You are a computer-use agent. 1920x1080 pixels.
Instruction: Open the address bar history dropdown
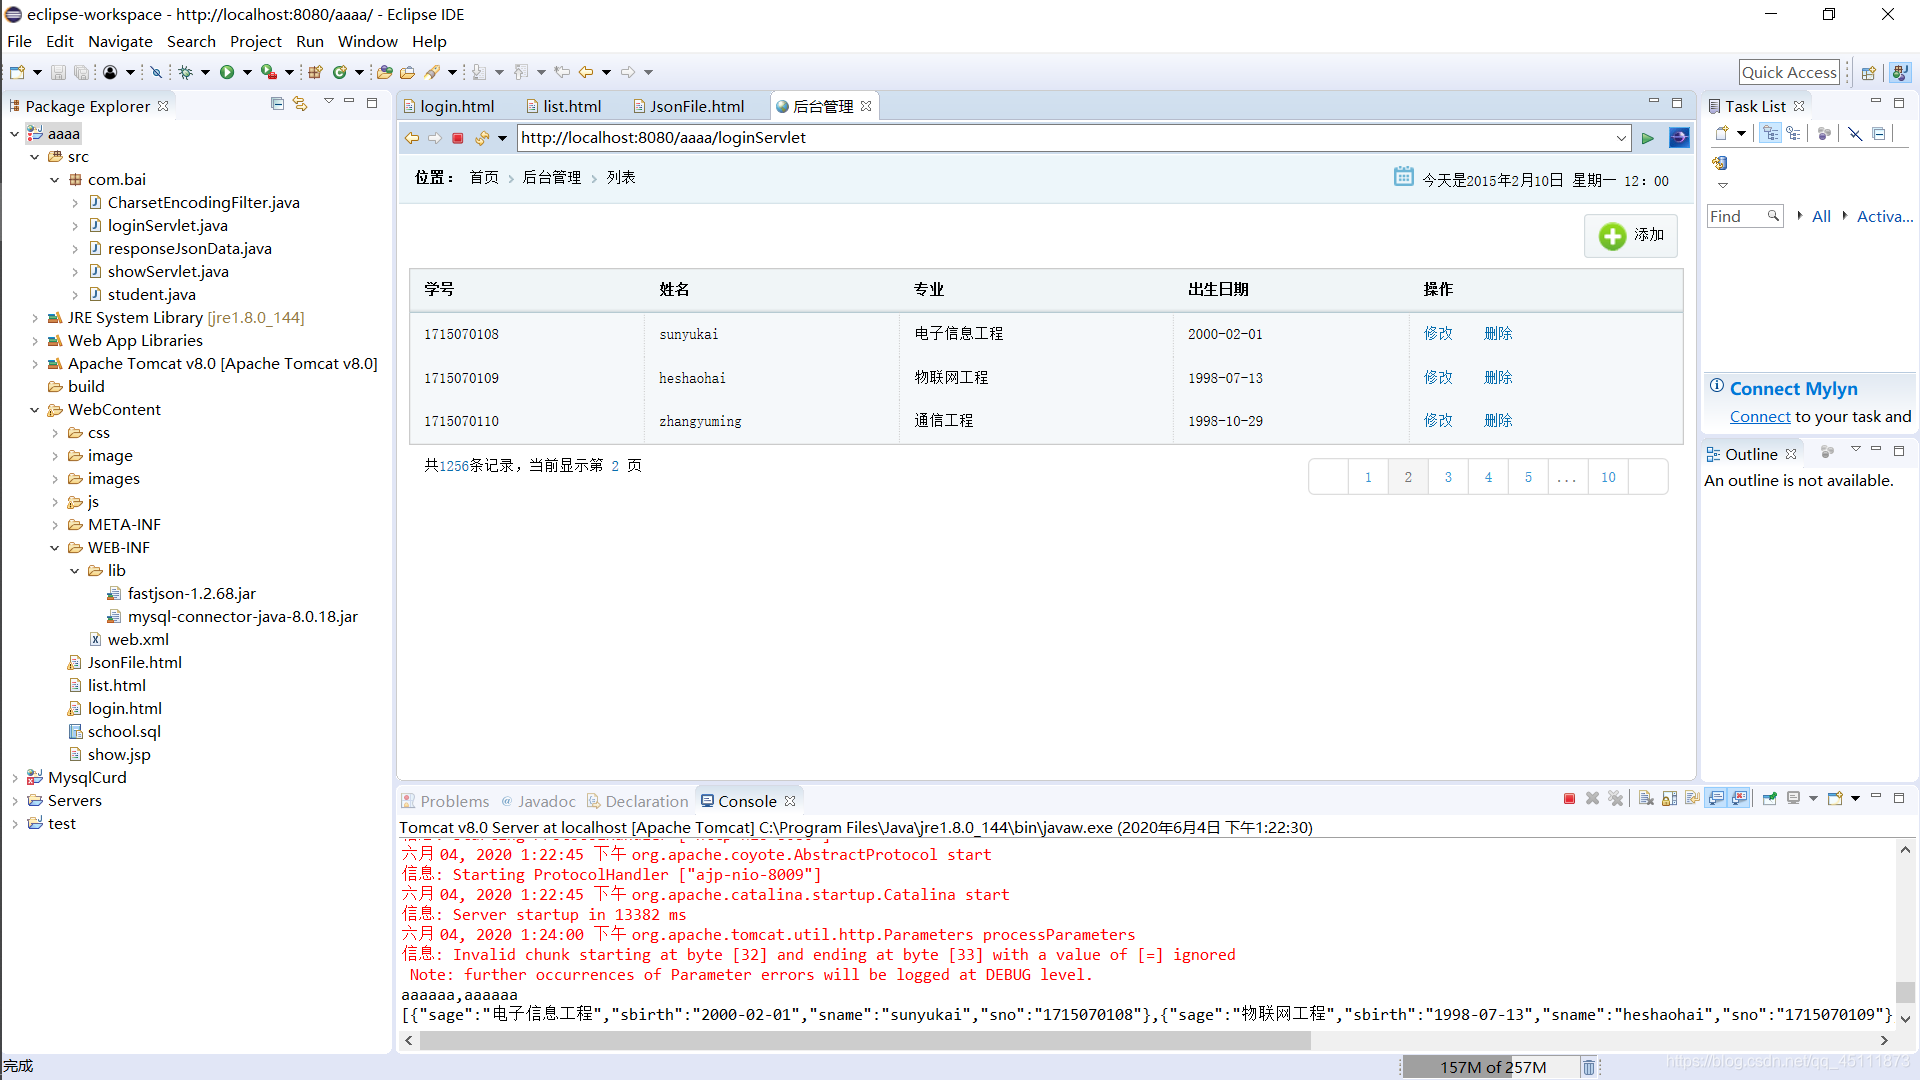click(x=1622, y=137)
